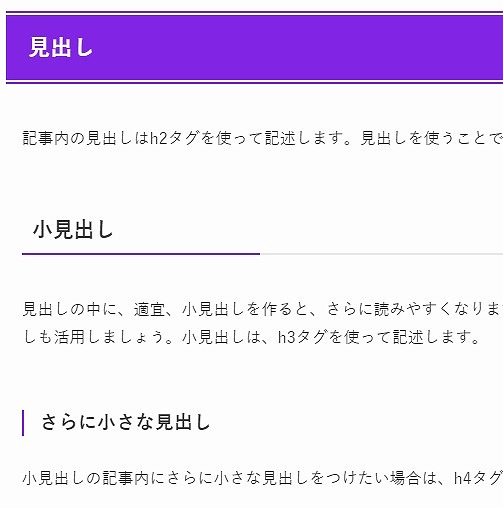This screenshot has height=508, width=503.
Task: Click the paragraph starting 小見出しの記事内に
Action: click(263, 478)
